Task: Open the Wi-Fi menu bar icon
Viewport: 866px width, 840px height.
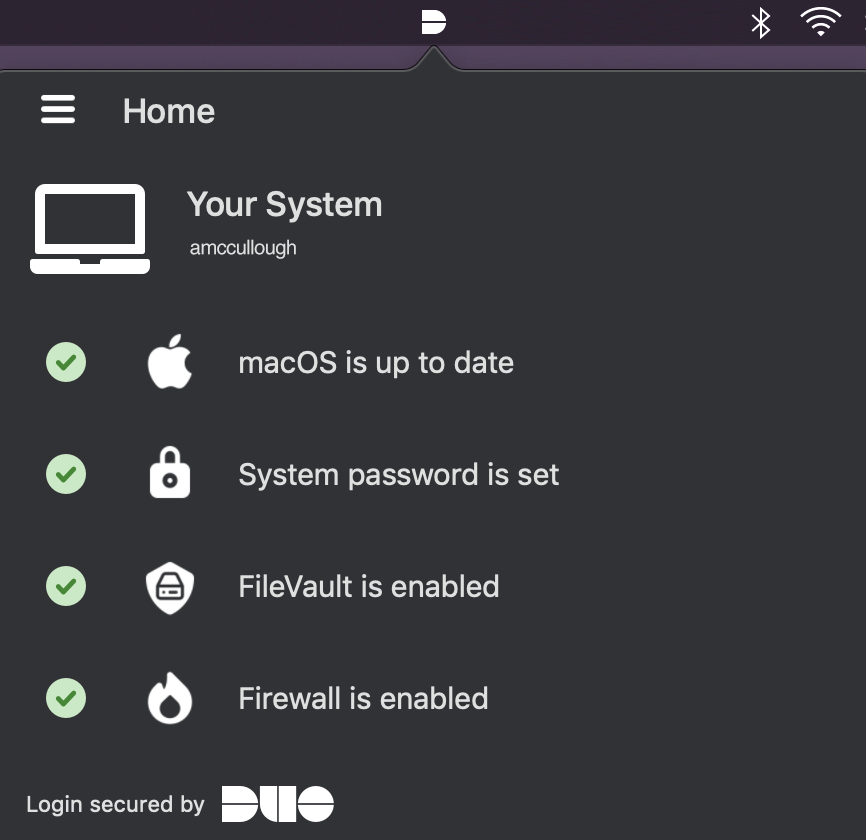Action: point(820,21)
